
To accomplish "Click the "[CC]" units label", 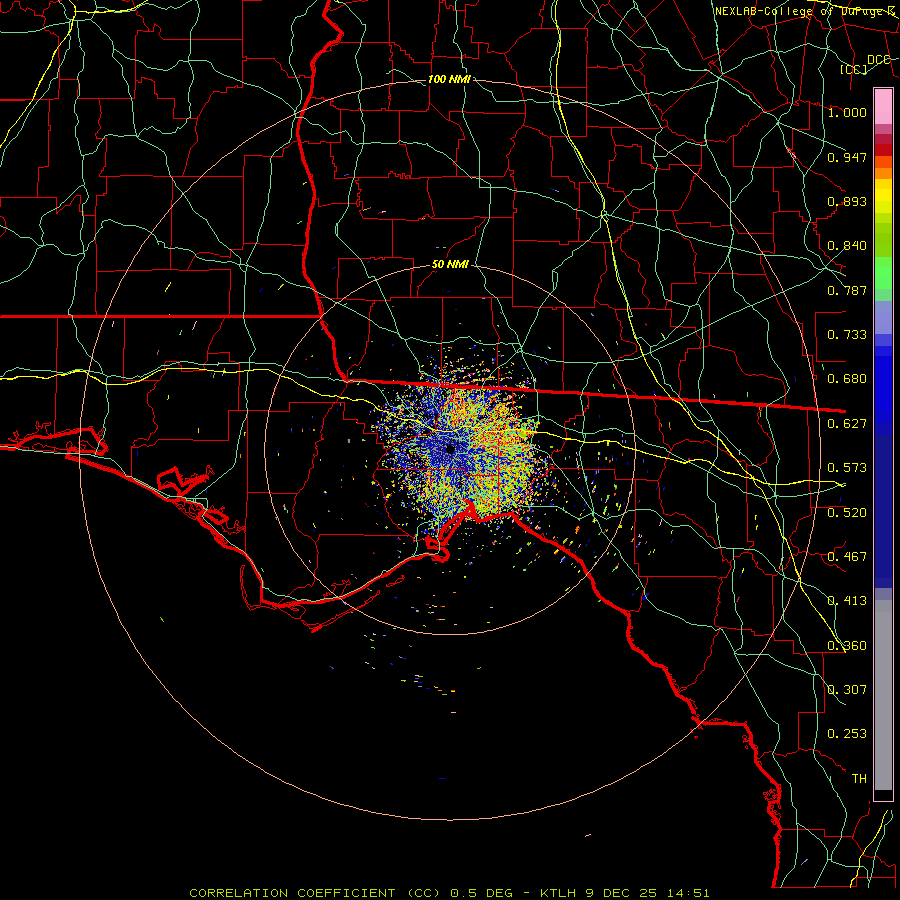I will point(854,69).
